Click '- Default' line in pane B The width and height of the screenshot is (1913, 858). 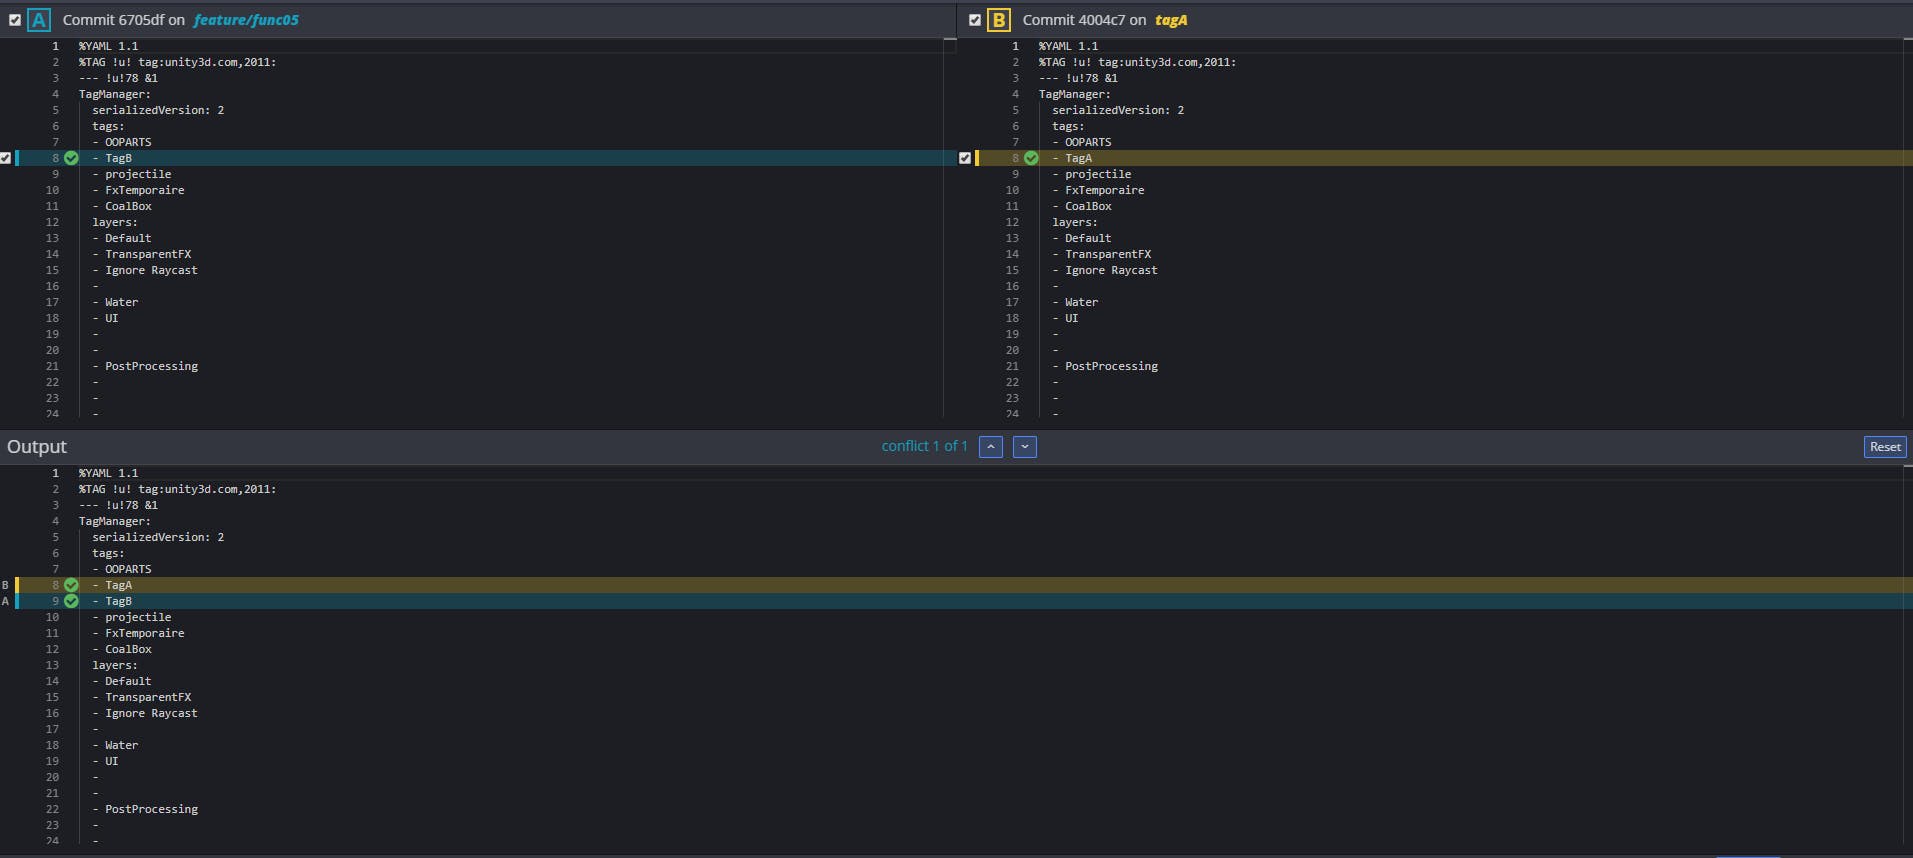(x=1082, y=238)
